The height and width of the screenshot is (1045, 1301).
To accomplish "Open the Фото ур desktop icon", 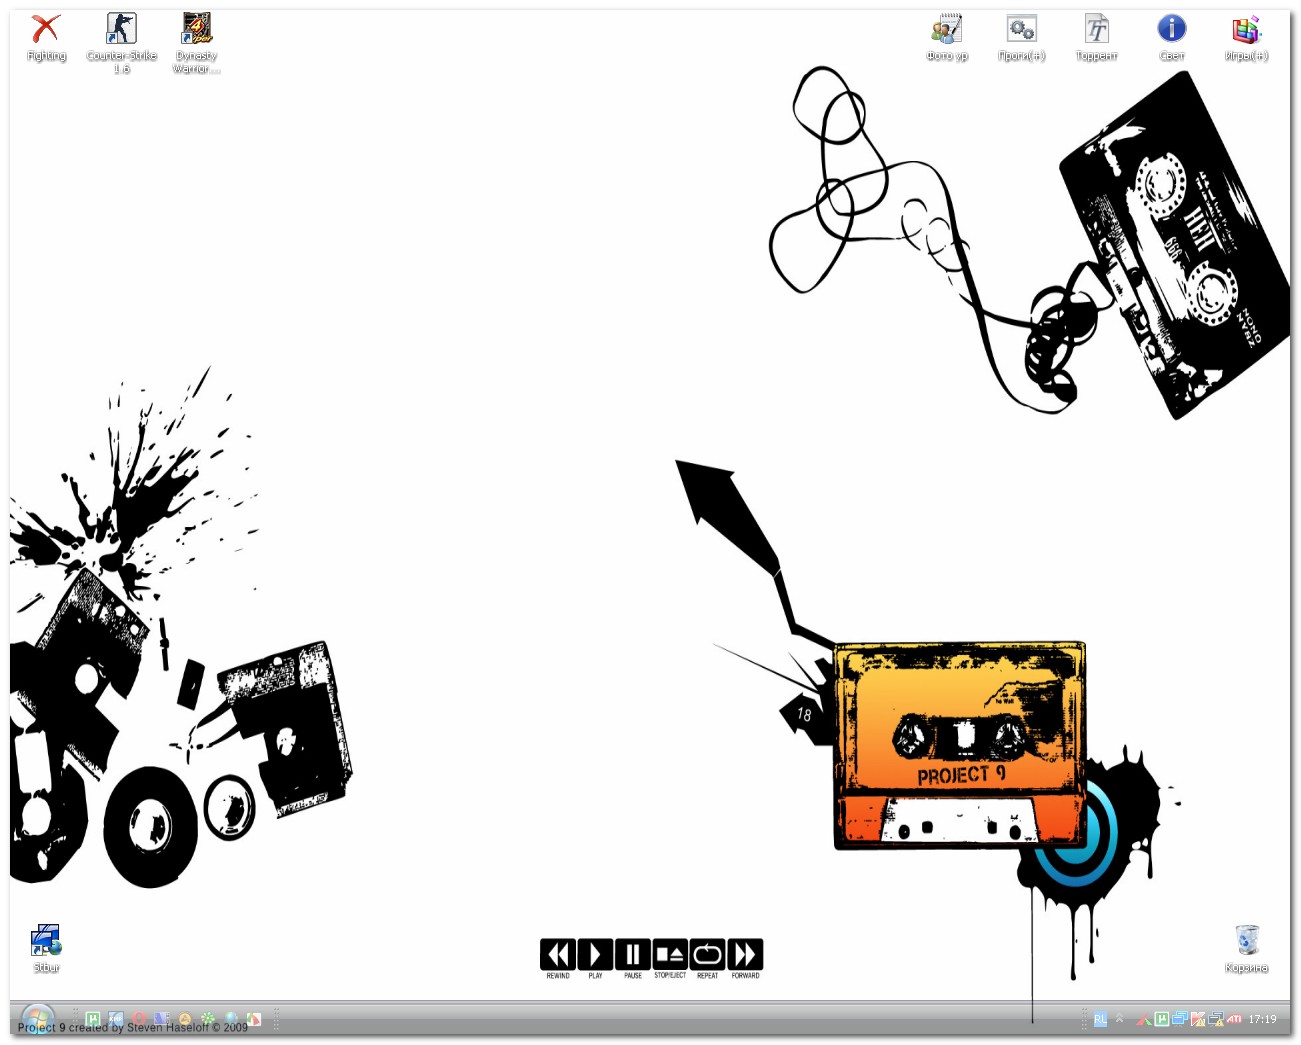I will (946, 30).
